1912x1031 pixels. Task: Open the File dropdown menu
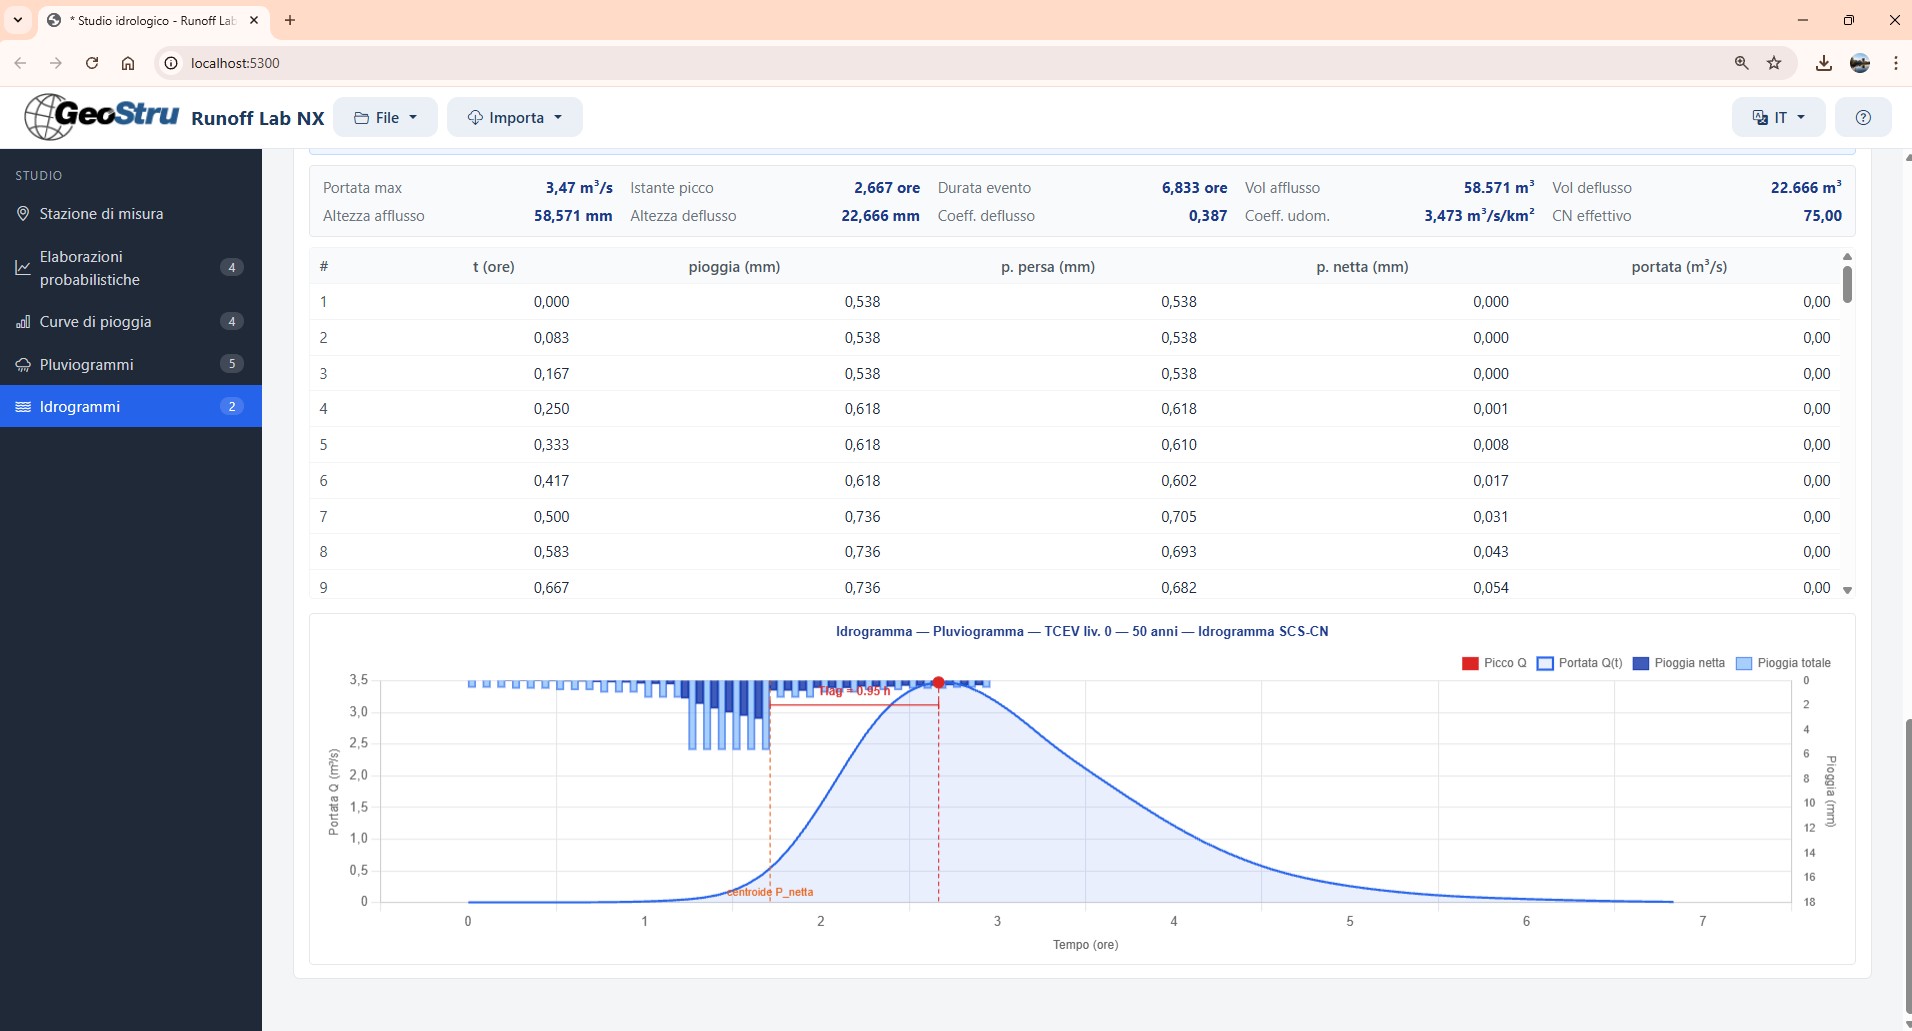tap(386, 117)
